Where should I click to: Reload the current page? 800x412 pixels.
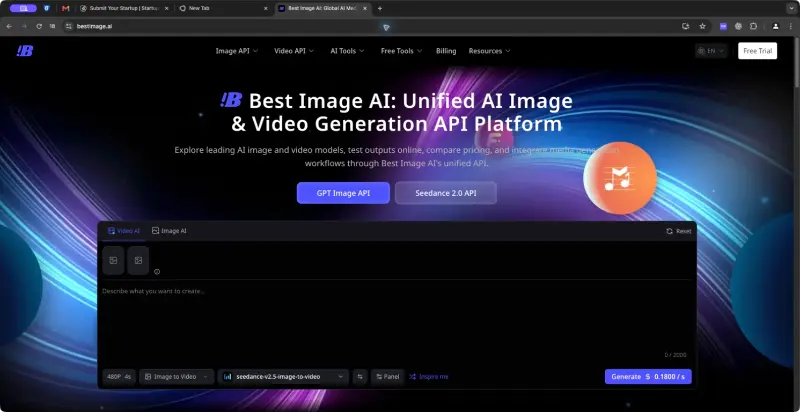[x=39, y=26]
